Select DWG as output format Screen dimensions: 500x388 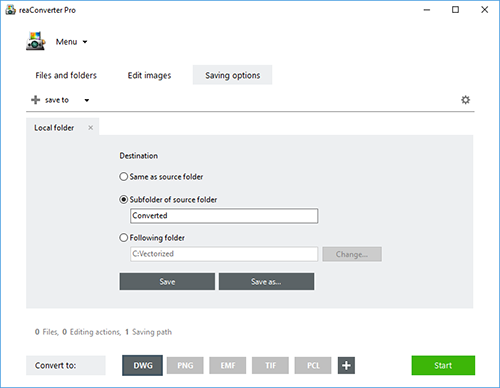[x=143, y=365]
